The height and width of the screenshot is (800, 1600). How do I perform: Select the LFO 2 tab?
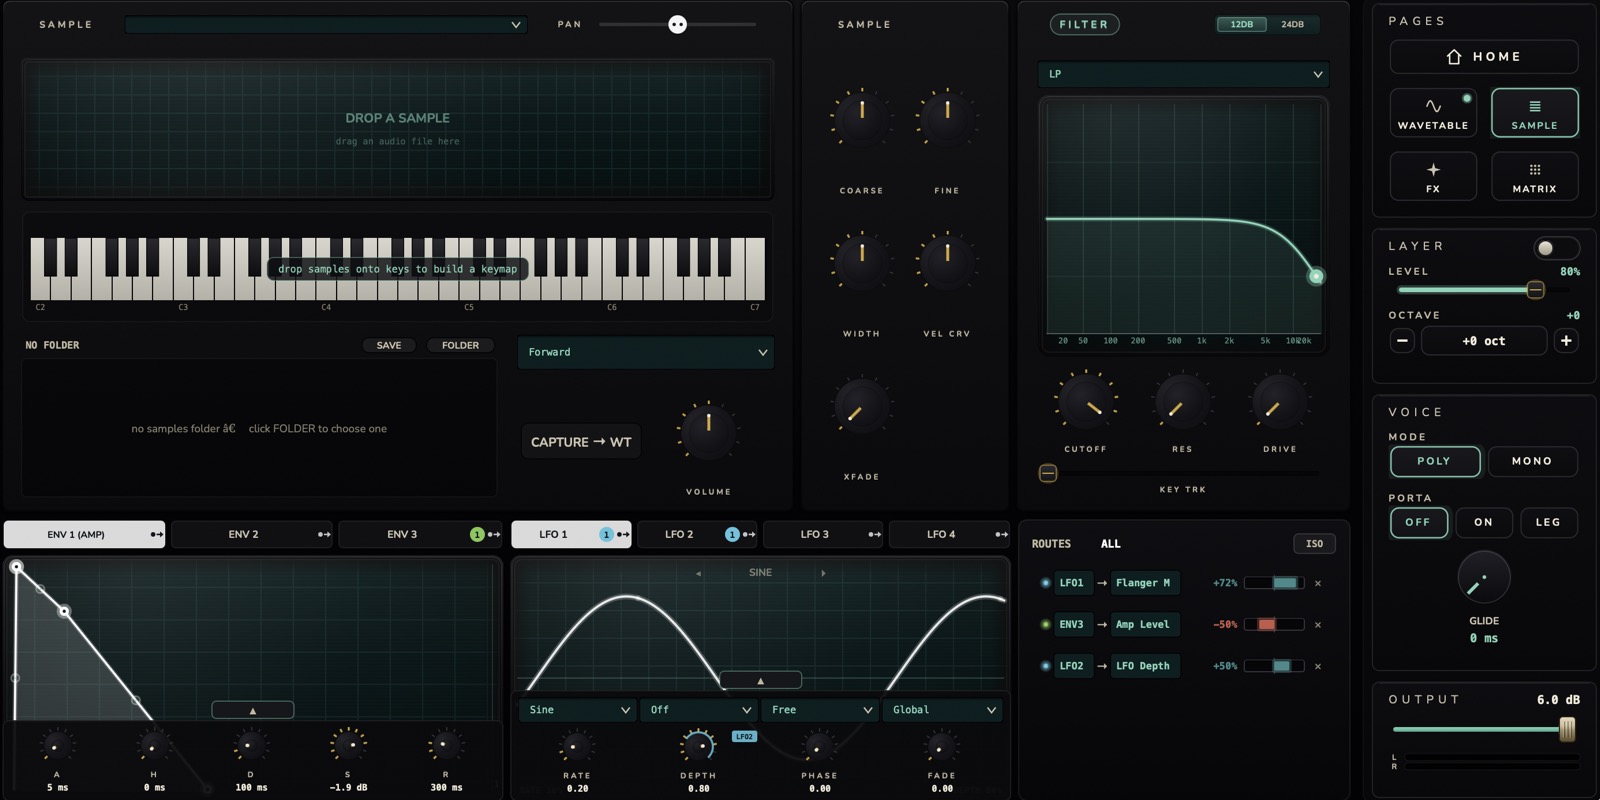click(698, 535)
